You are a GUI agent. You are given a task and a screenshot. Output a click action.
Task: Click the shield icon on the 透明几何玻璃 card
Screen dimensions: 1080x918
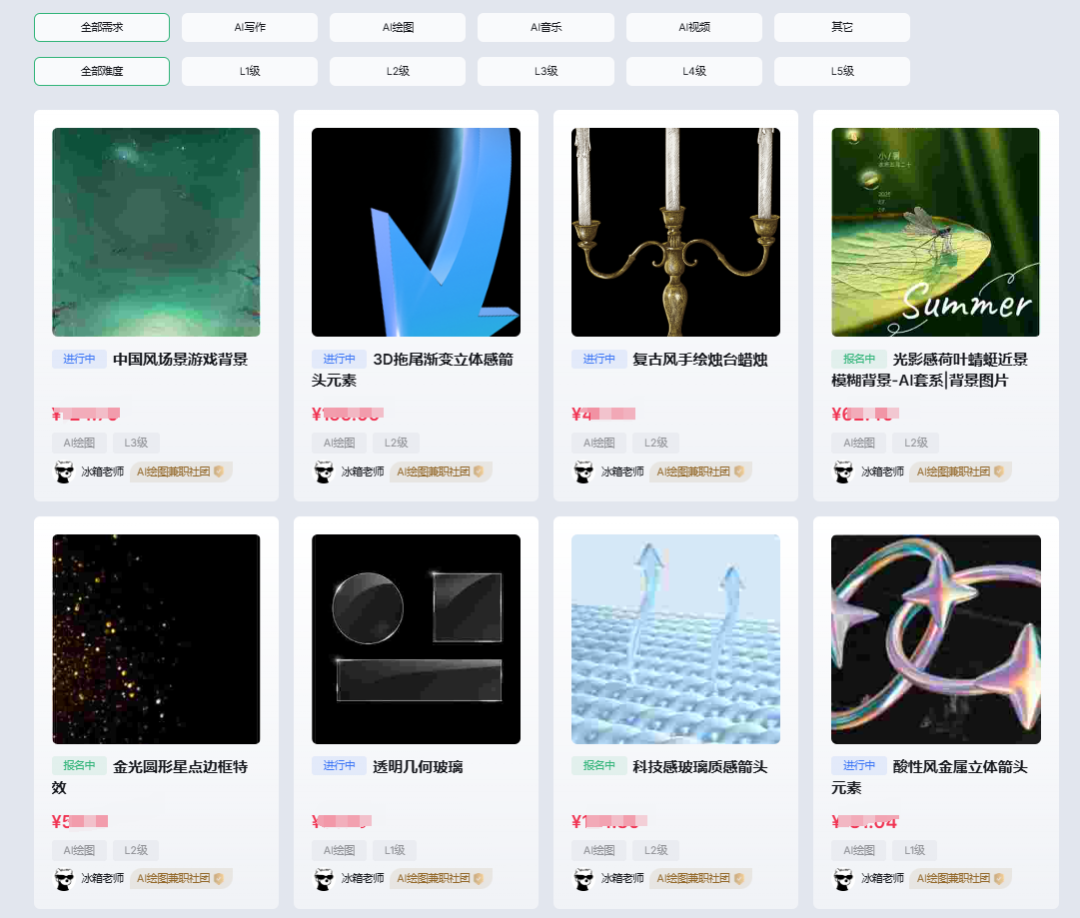(479, 879)
